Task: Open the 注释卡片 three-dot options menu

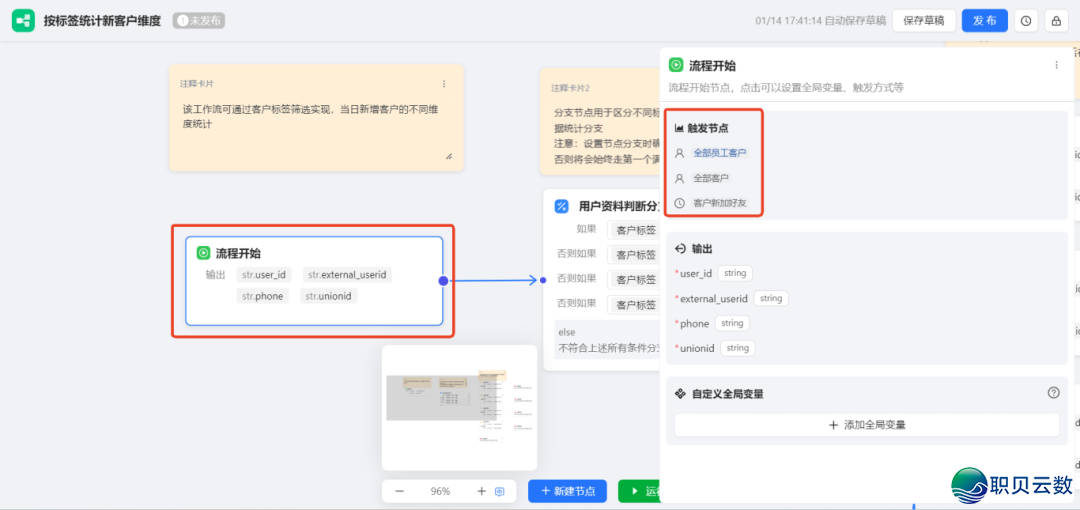Action: [x=444, y=84]
